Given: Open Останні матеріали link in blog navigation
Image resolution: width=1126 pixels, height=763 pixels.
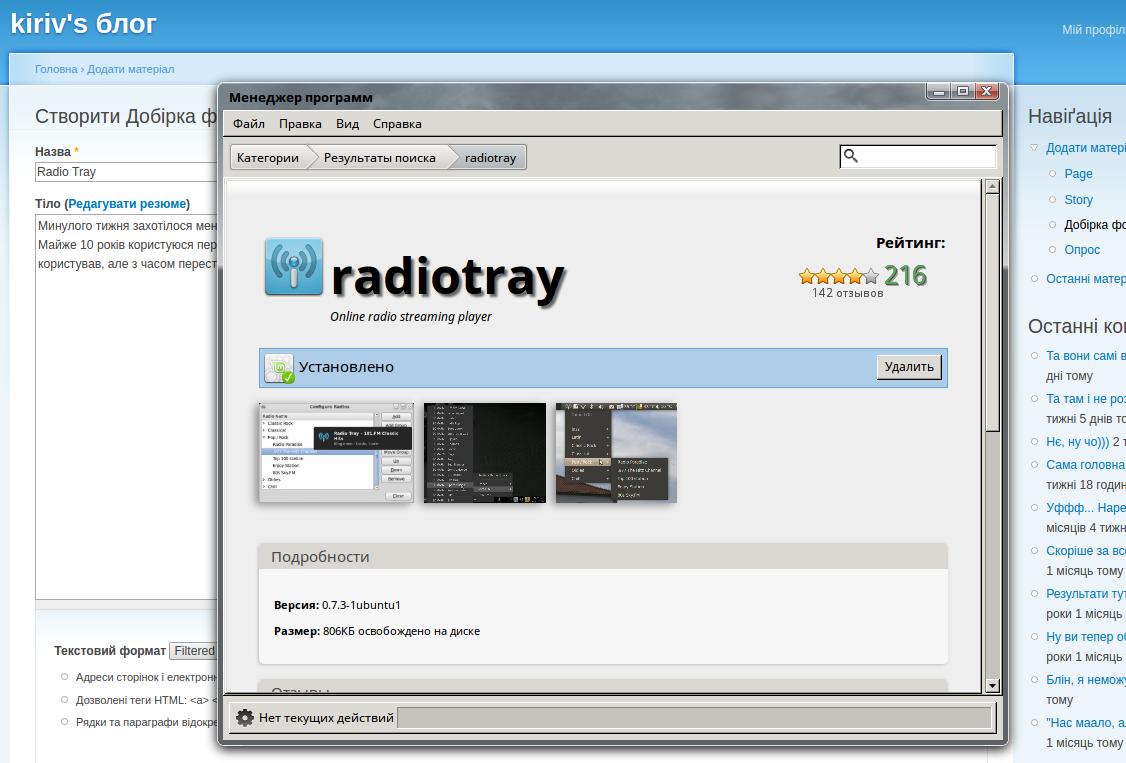Looking at the screenshot, I should (1086, 278).
